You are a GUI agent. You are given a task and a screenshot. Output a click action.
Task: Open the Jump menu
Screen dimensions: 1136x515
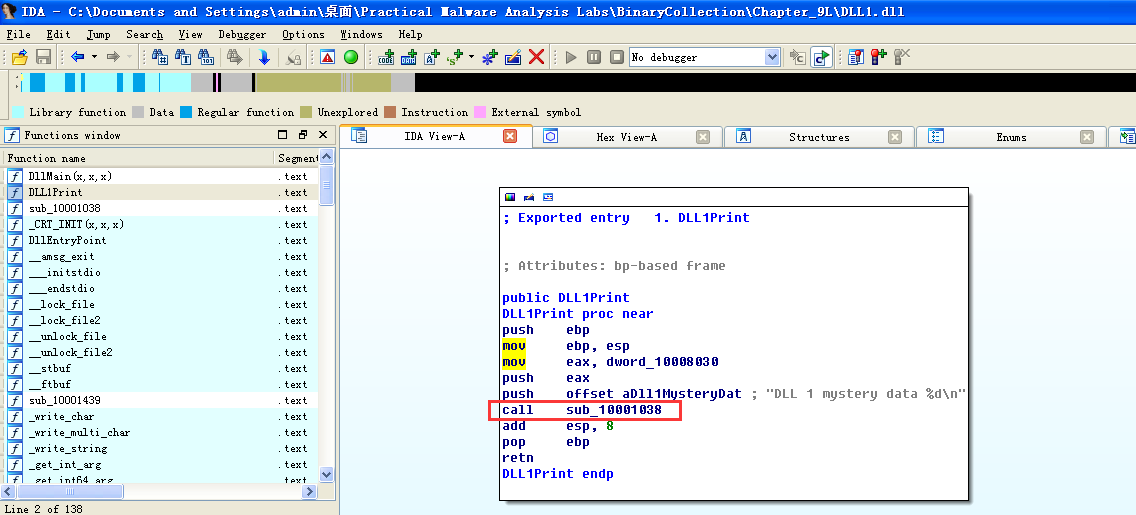pos(99,34)
